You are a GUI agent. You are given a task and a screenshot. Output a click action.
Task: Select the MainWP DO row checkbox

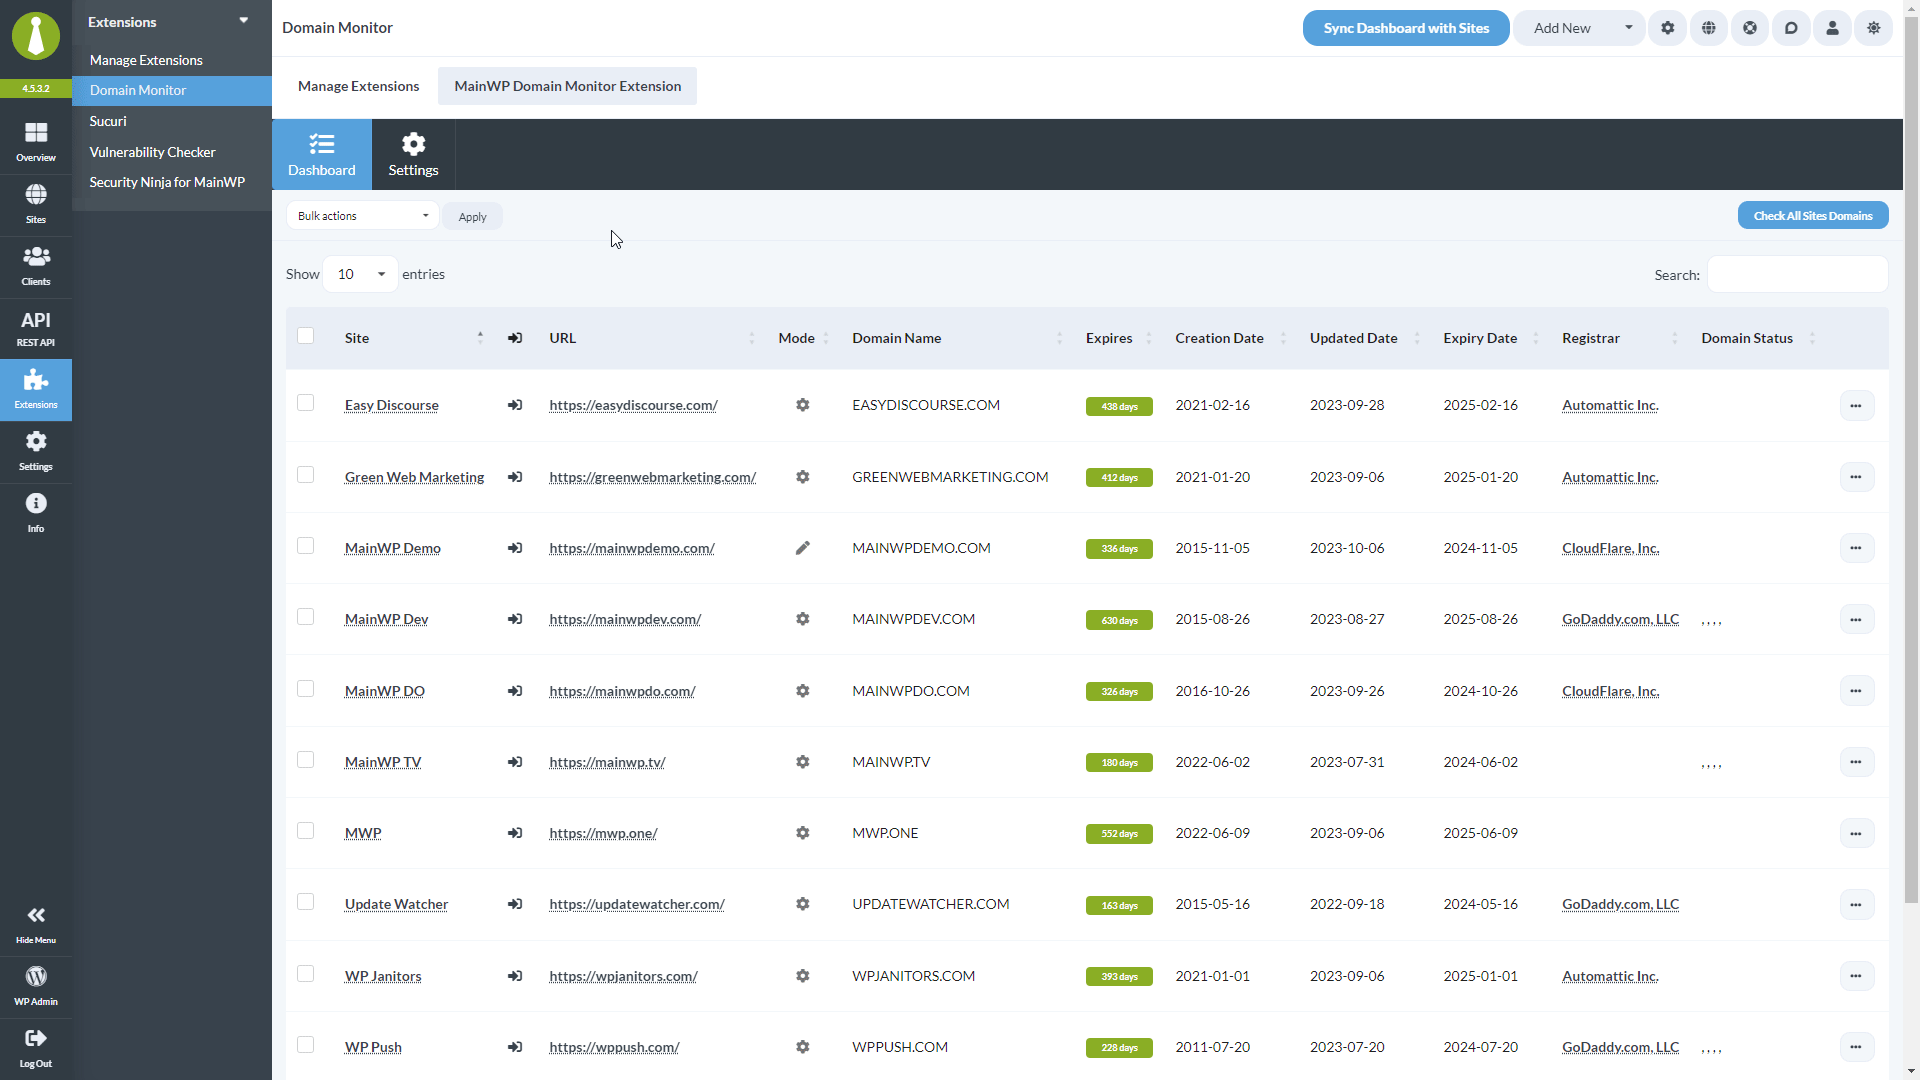(x=306, y=689)
